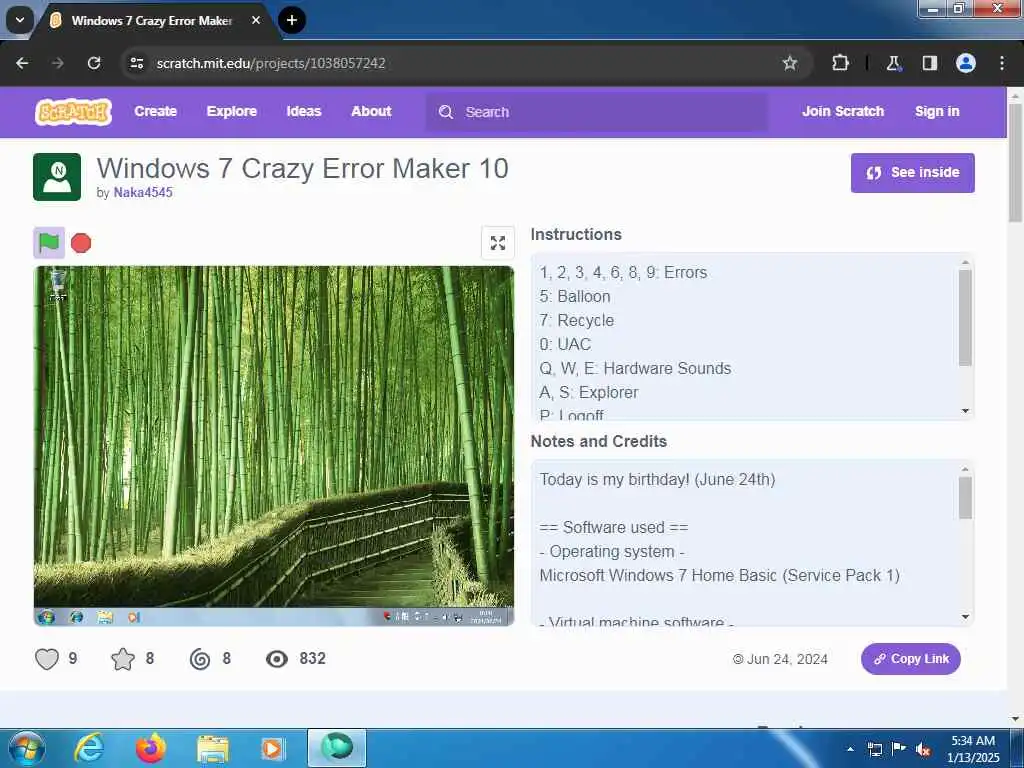Show hidden system tray icons

(x=850, y=749)
